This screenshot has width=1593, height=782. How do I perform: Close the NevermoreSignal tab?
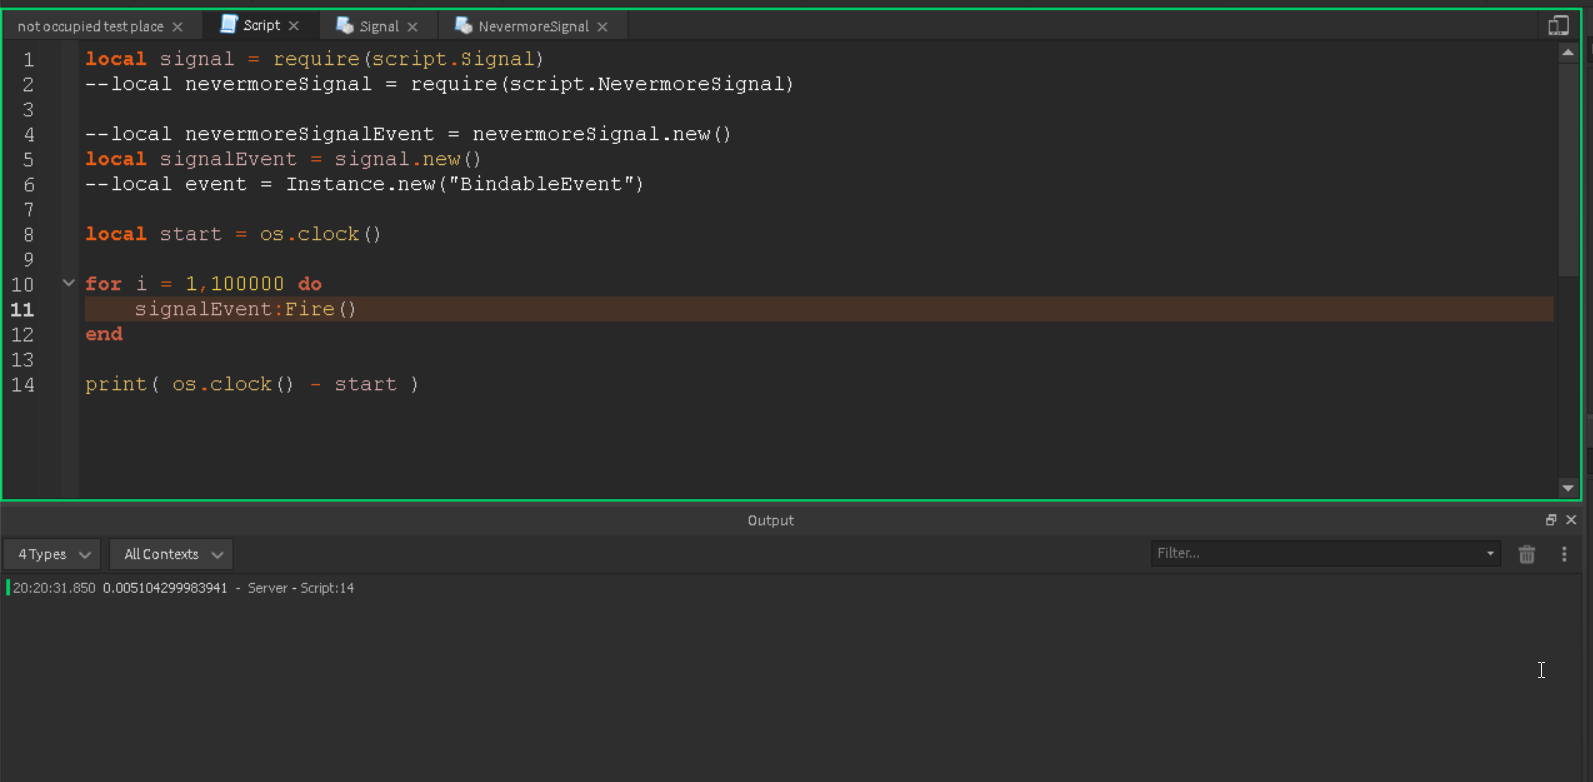tap(602, 27)
